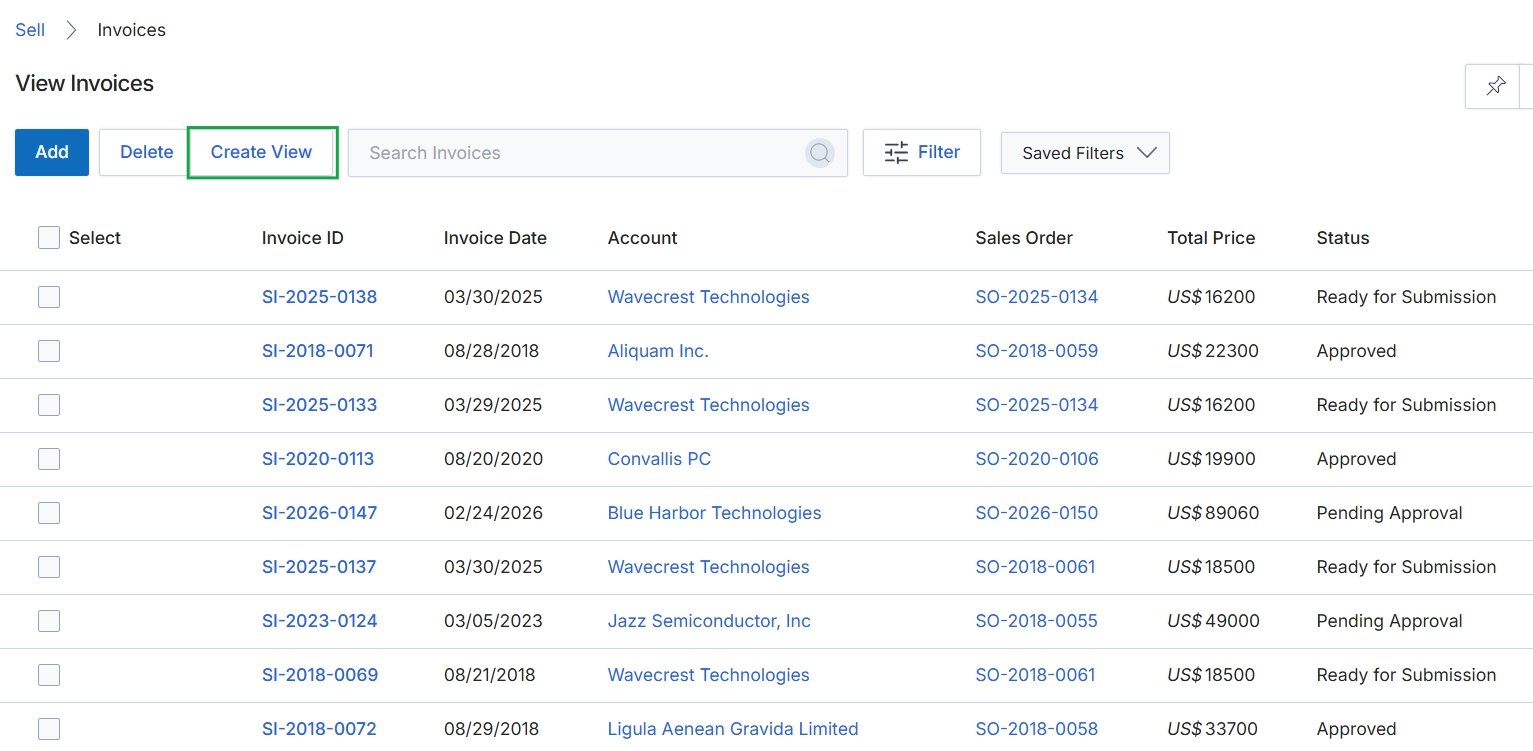Open the Filter button
The height and width of the screenshot is (751, 1533).
(x=922, y=152)
